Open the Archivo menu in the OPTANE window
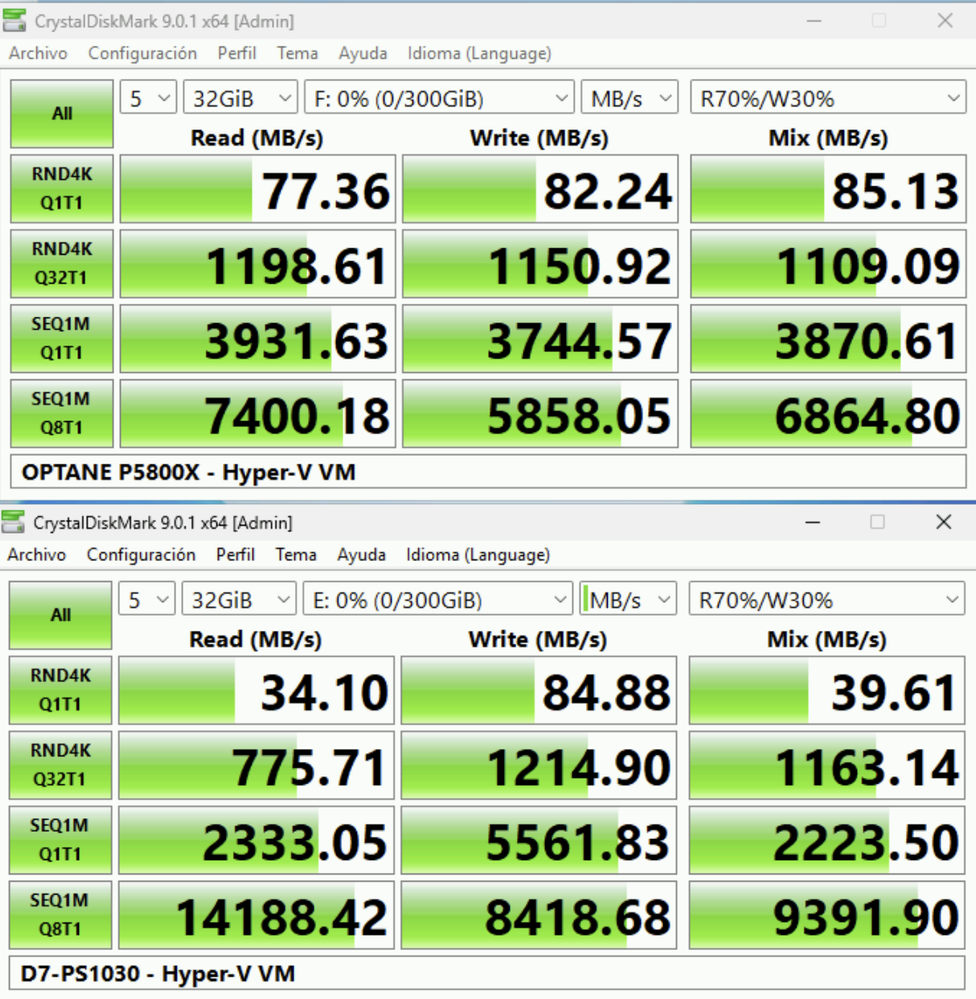 38,54
